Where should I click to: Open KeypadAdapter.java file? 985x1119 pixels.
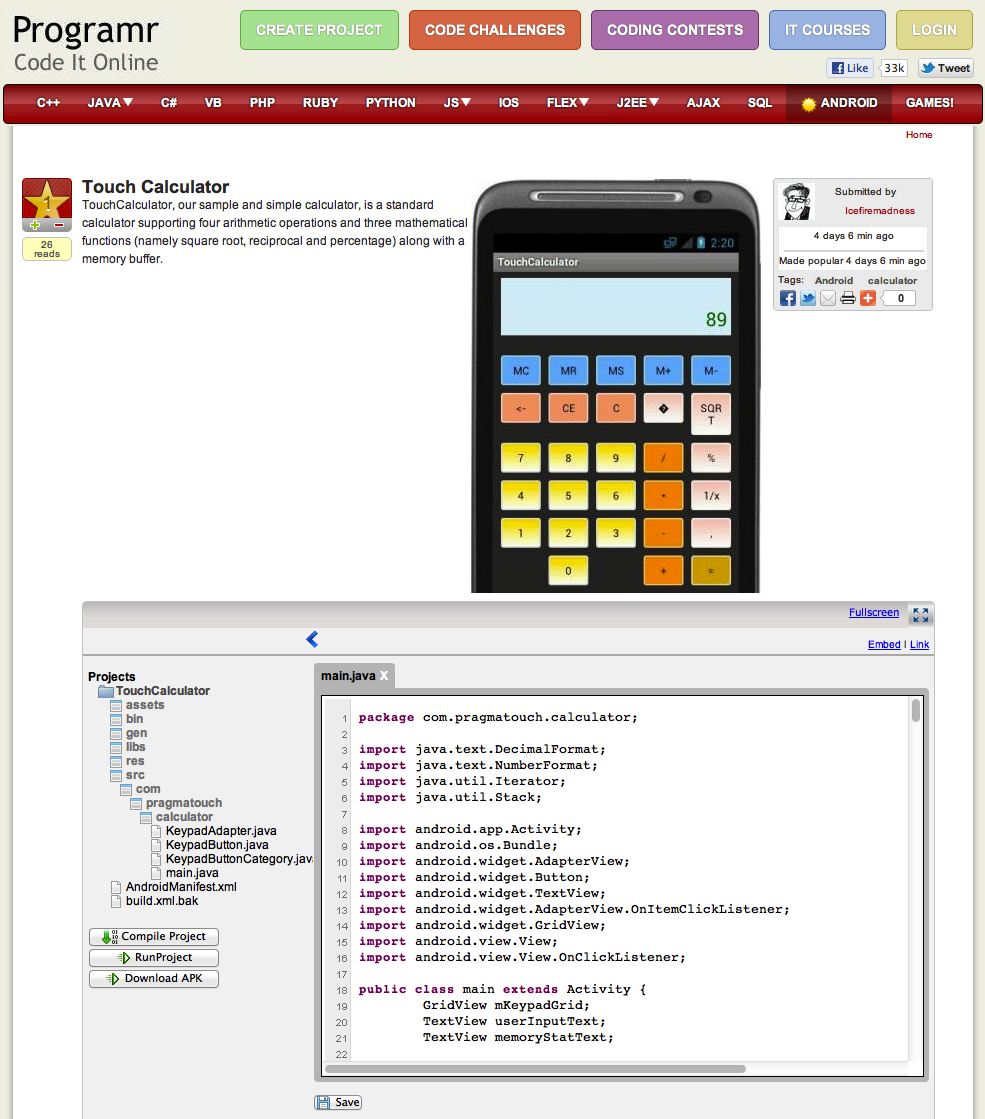click(x=214, y=831)
